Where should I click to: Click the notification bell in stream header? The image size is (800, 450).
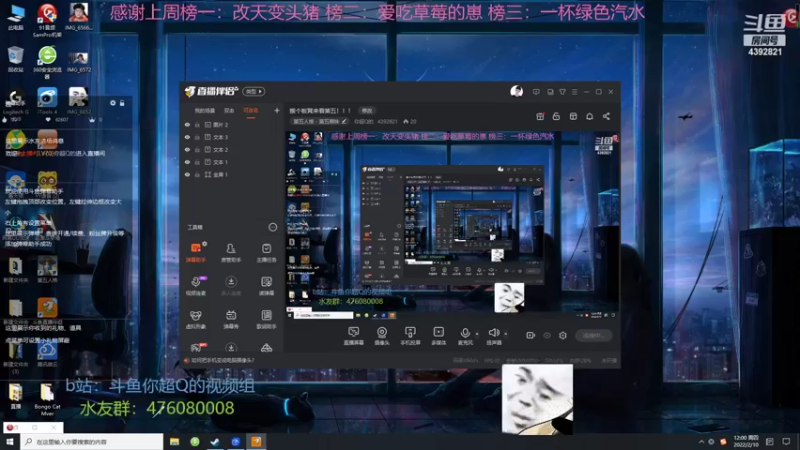coord(589,116)
